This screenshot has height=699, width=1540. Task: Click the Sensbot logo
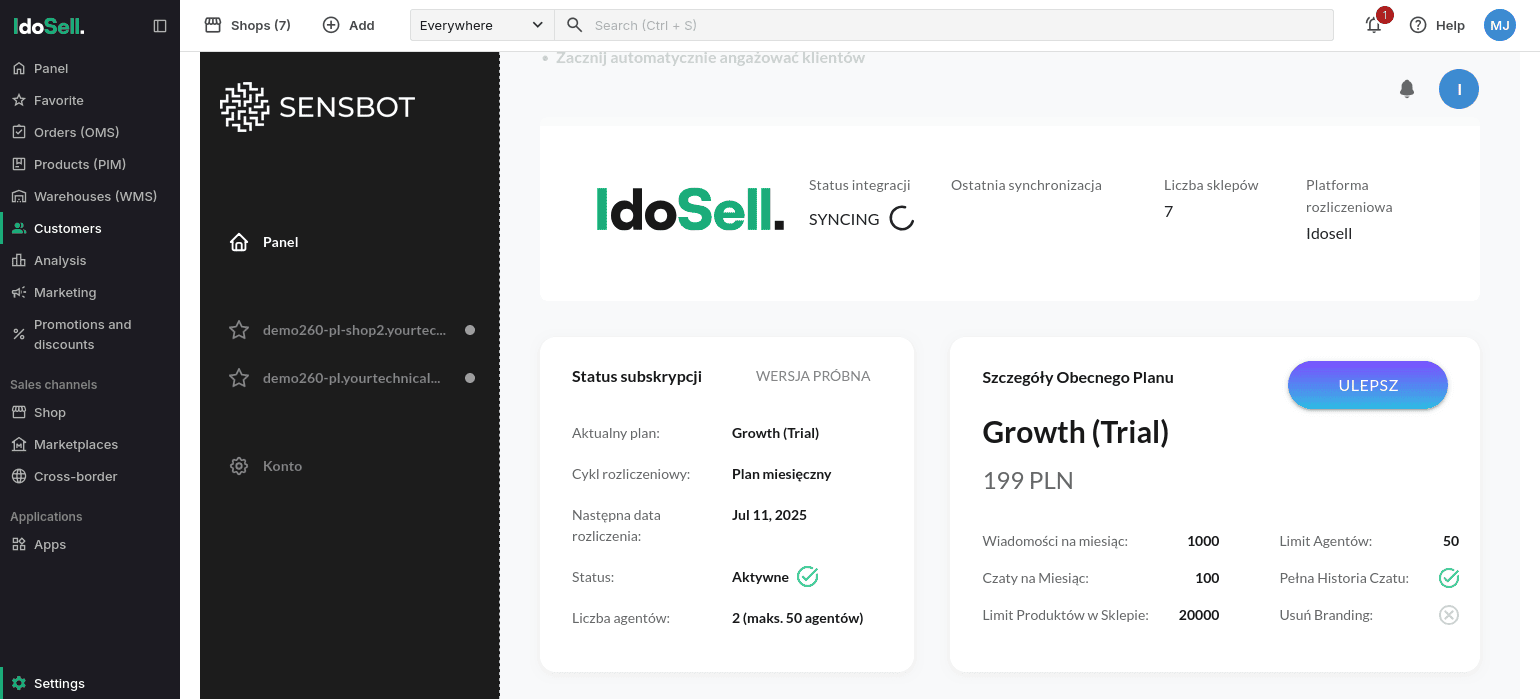click(x=317, y=107)
